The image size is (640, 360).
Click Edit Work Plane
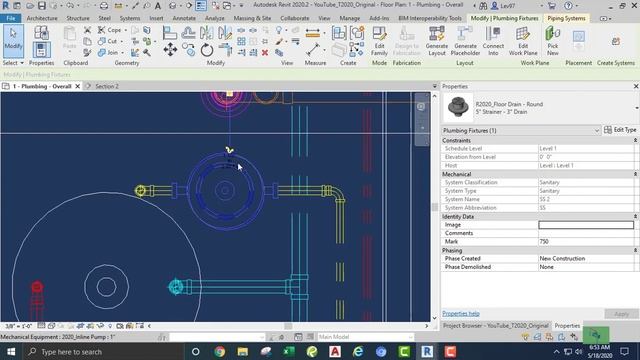(x=523, y=41)
